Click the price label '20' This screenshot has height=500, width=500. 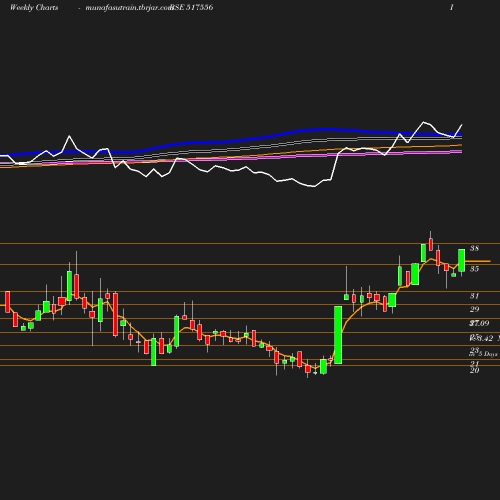(x=474, y=370)
